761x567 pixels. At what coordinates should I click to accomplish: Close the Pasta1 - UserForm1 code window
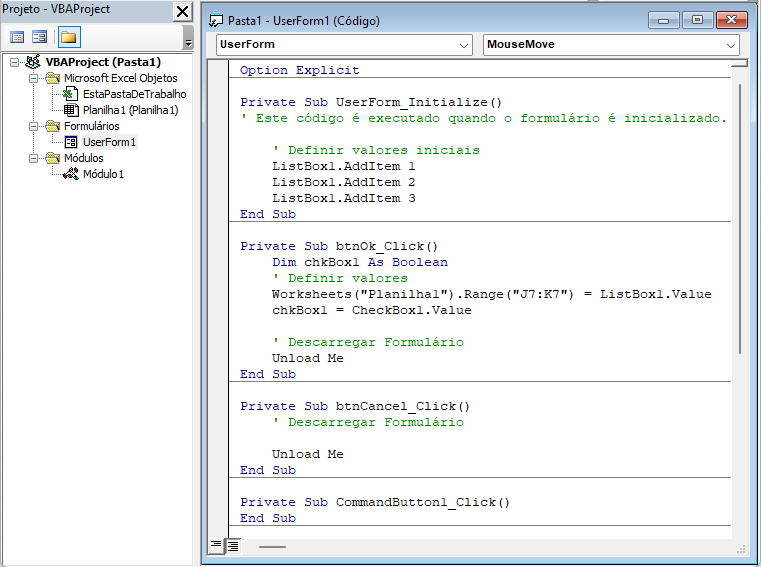(731, 20)
